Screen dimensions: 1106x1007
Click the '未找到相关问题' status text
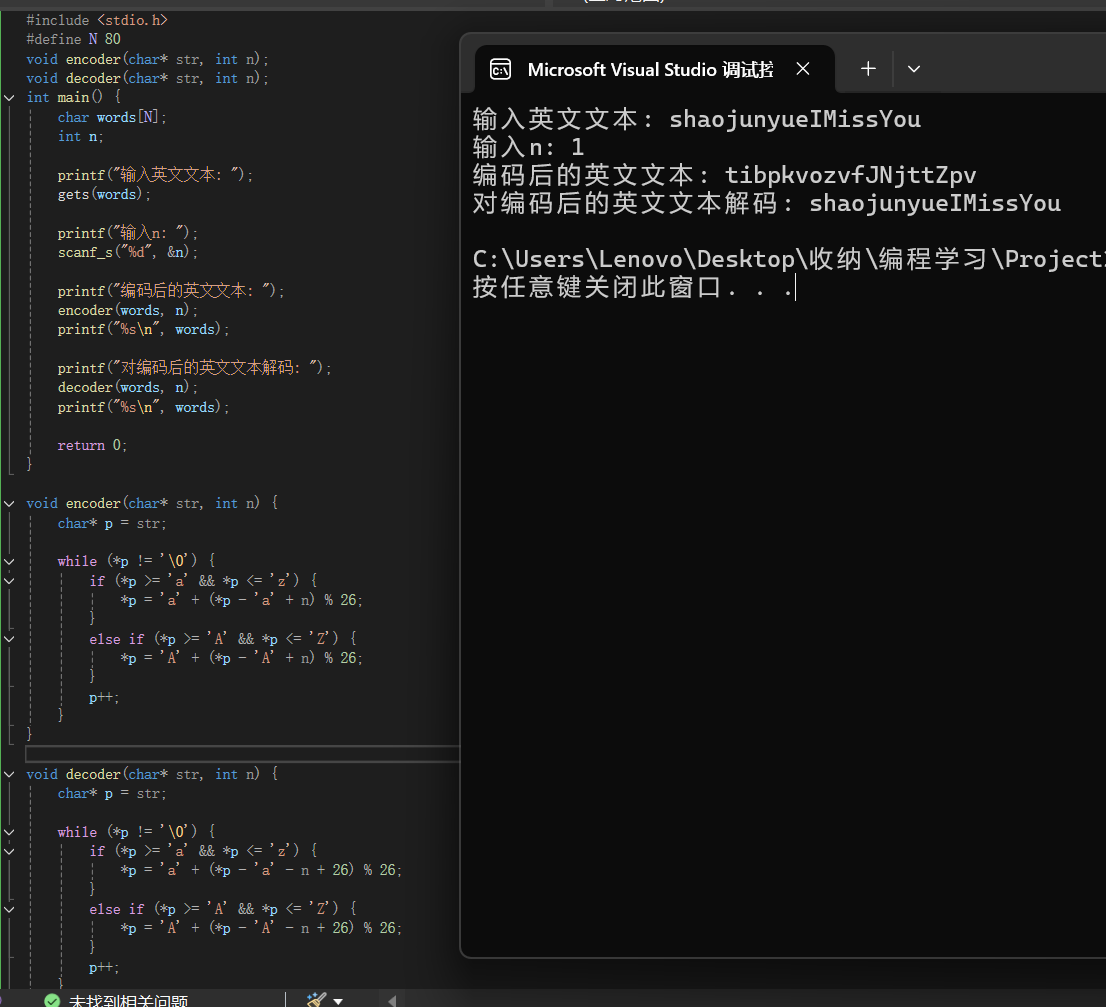pyautogui.click(x=128, y=1001)
